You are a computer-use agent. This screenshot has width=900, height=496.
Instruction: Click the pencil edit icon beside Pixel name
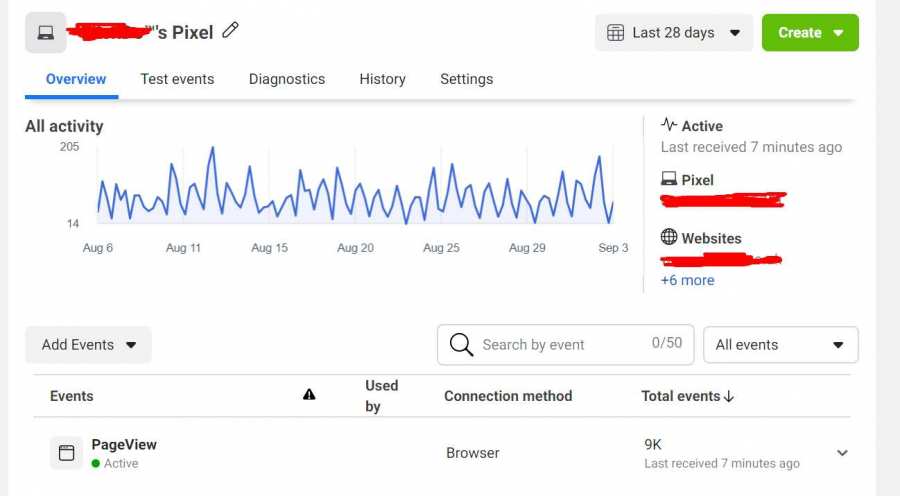point(231,31)
